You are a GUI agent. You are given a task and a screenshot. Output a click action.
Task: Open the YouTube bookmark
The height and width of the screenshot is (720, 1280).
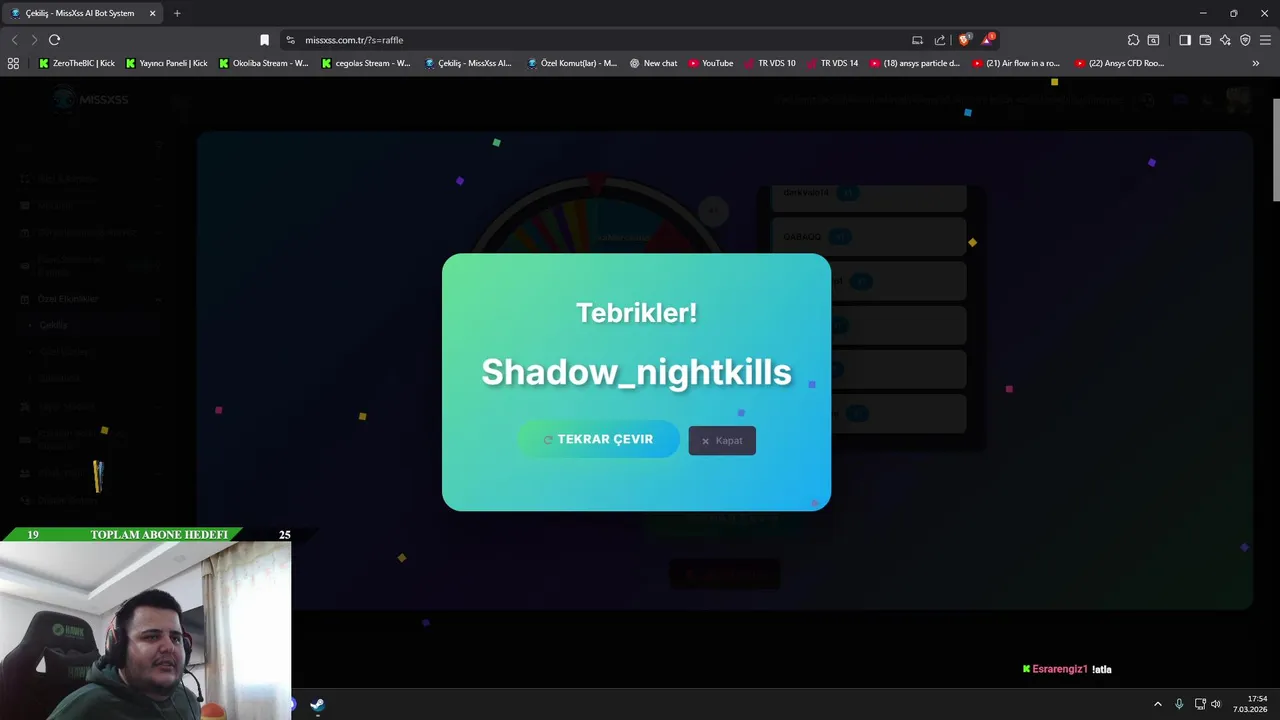[711, 63]
